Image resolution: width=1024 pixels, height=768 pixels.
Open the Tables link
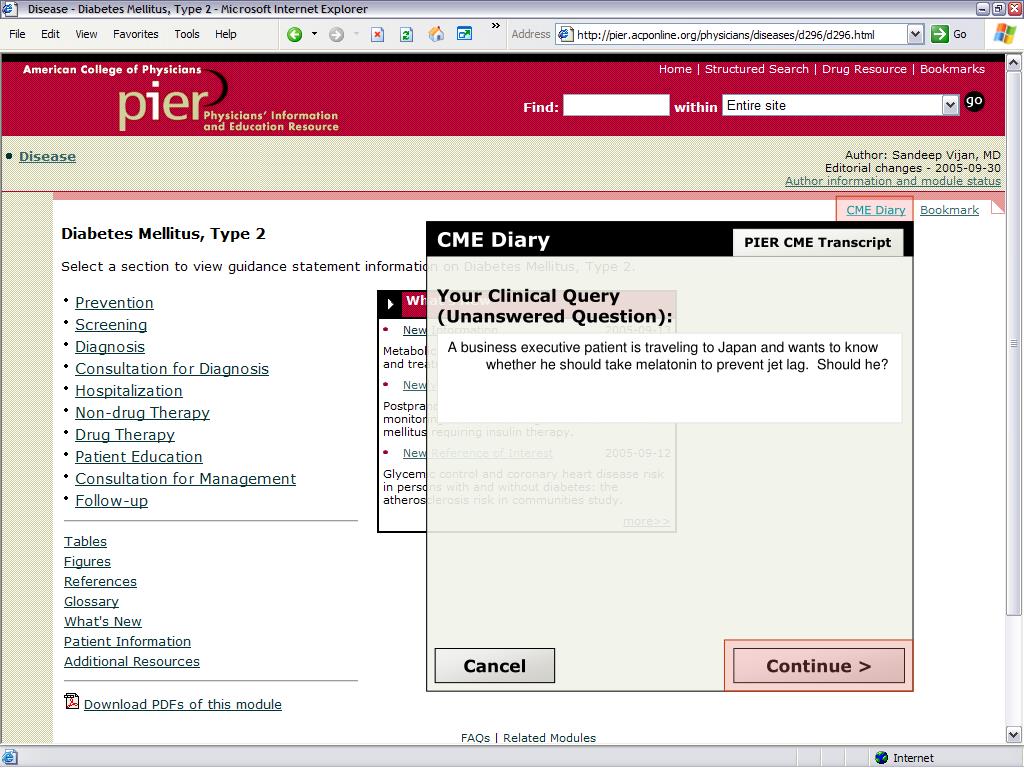86,541
